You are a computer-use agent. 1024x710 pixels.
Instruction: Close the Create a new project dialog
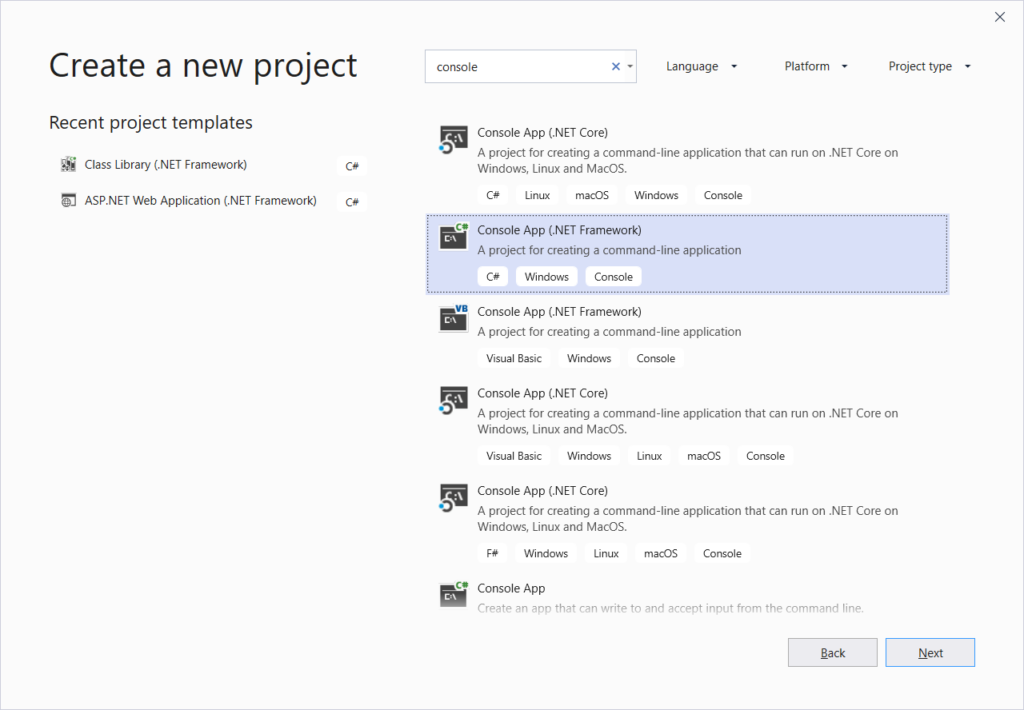point(999,17)
